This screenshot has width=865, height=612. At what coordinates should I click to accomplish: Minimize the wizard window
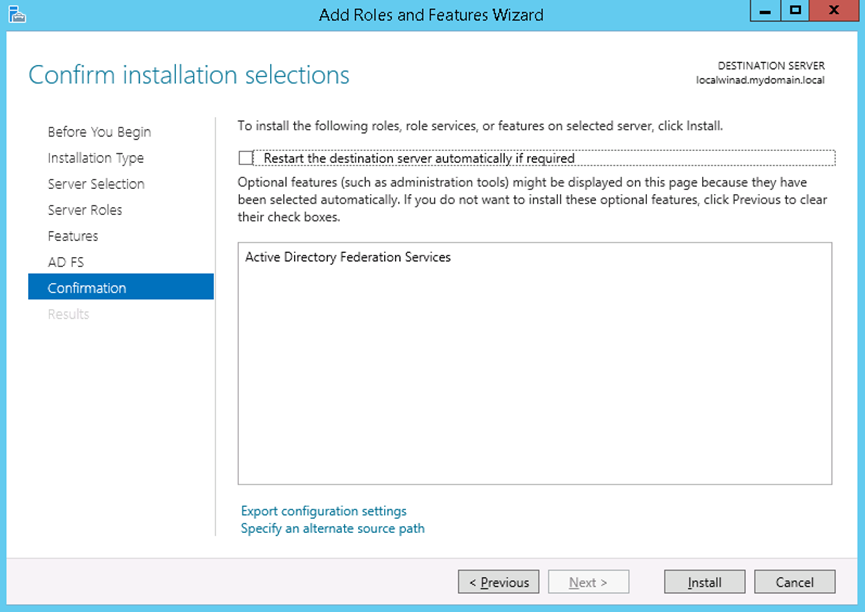[x=766, y=12]
